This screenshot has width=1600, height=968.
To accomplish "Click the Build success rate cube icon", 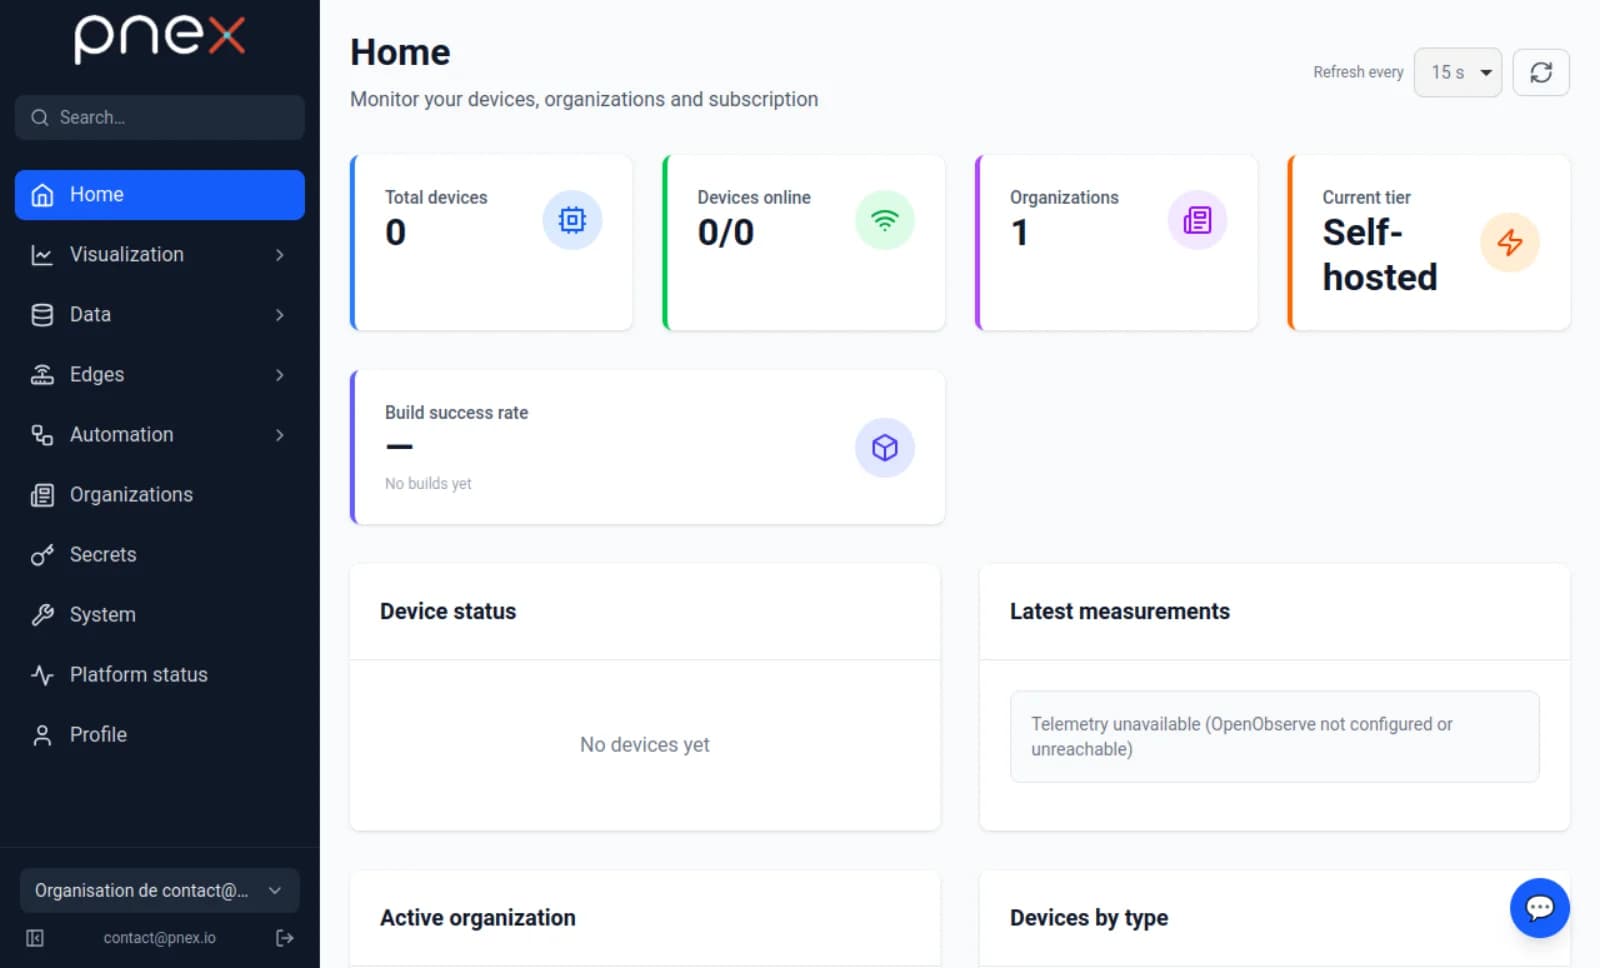I will [x=884, y=447].
